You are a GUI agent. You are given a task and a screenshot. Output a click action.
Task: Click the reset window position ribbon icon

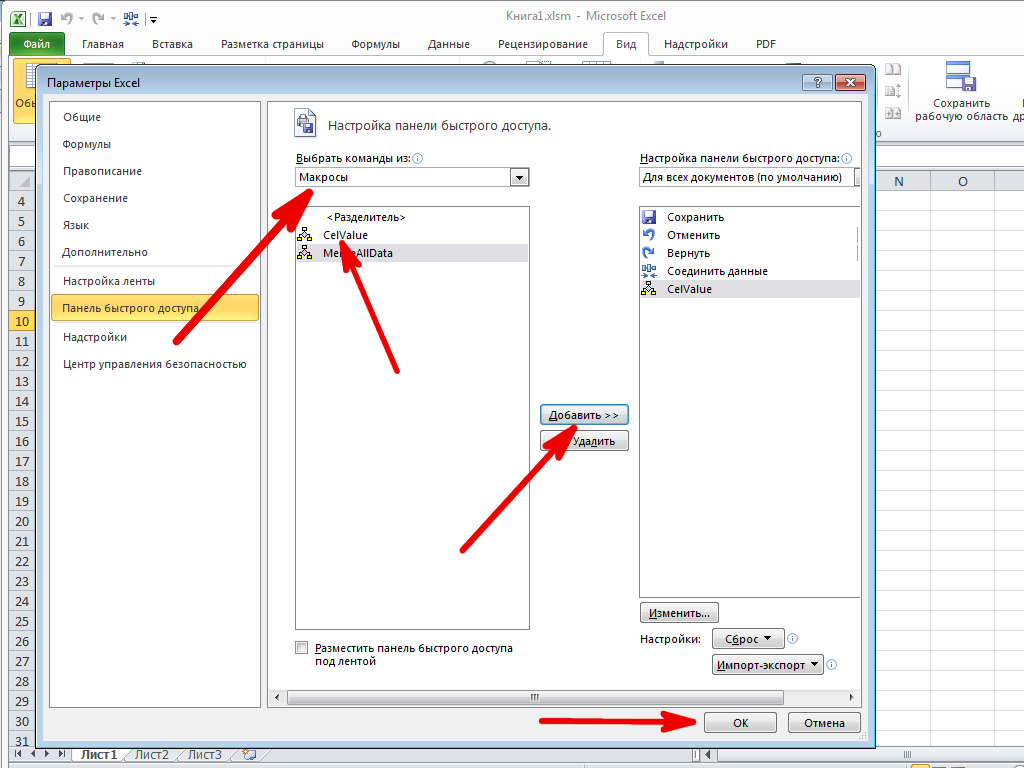tap(893, 113)
